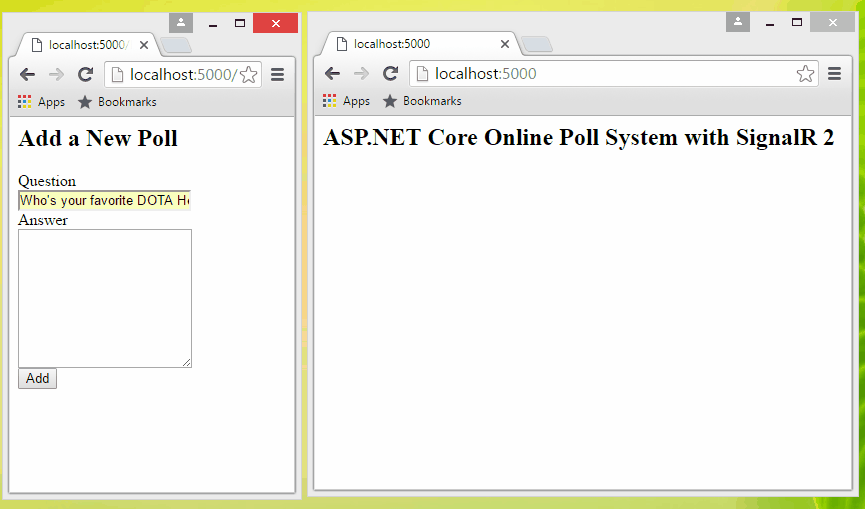Maximize the left browser window
865x509 pixels.
click(x=240, y=23)
